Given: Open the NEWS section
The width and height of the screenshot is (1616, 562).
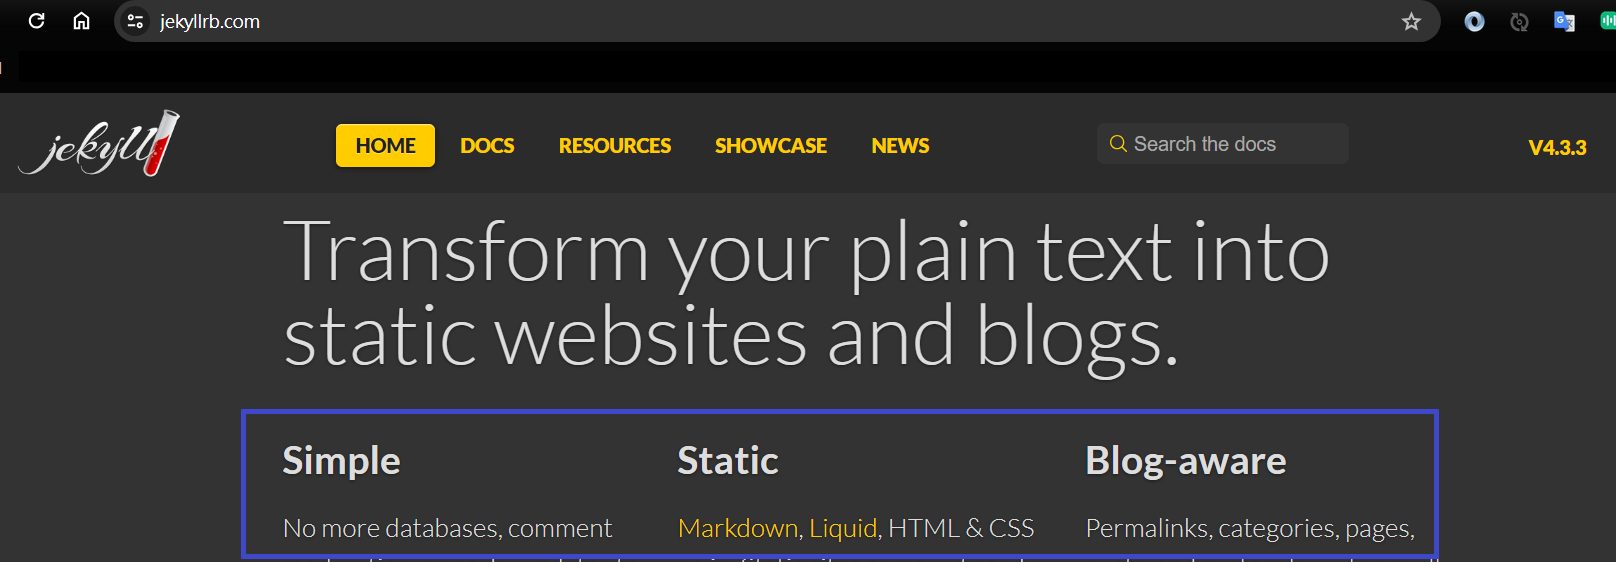Looking at the screenshot, I should (900, 146).
